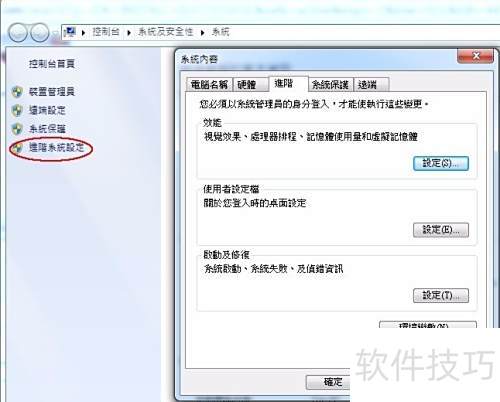Expand the arrow after 控制台 breadcrumb
The height and width of the screenshot is (402, 500).
pyautogui.click(x=129, y=33)
